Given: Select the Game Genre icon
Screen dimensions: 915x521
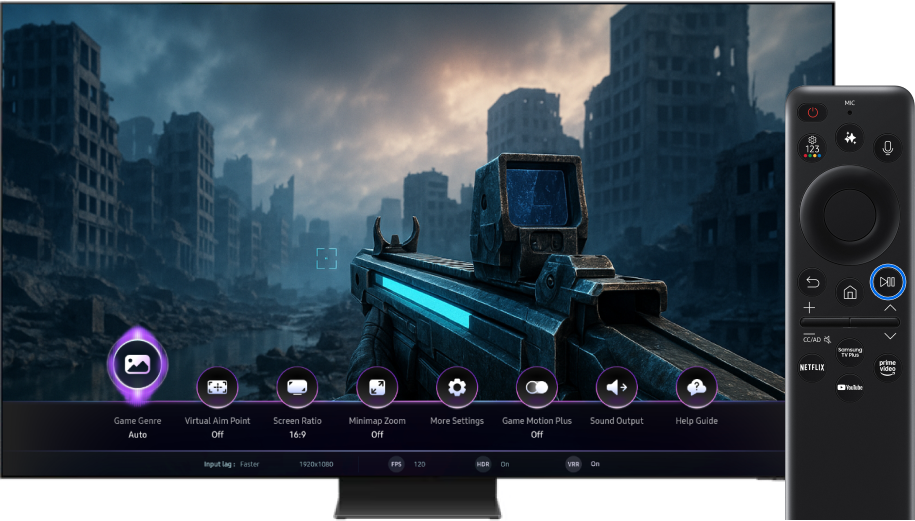Looking at the screenshot, I should tap(137, 364).
